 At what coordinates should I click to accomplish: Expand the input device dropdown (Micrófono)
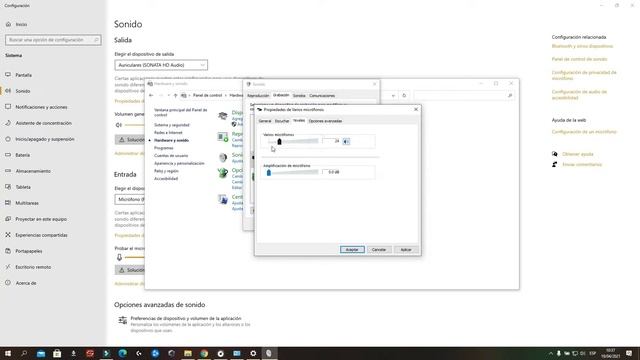click(x=129, y=199)
